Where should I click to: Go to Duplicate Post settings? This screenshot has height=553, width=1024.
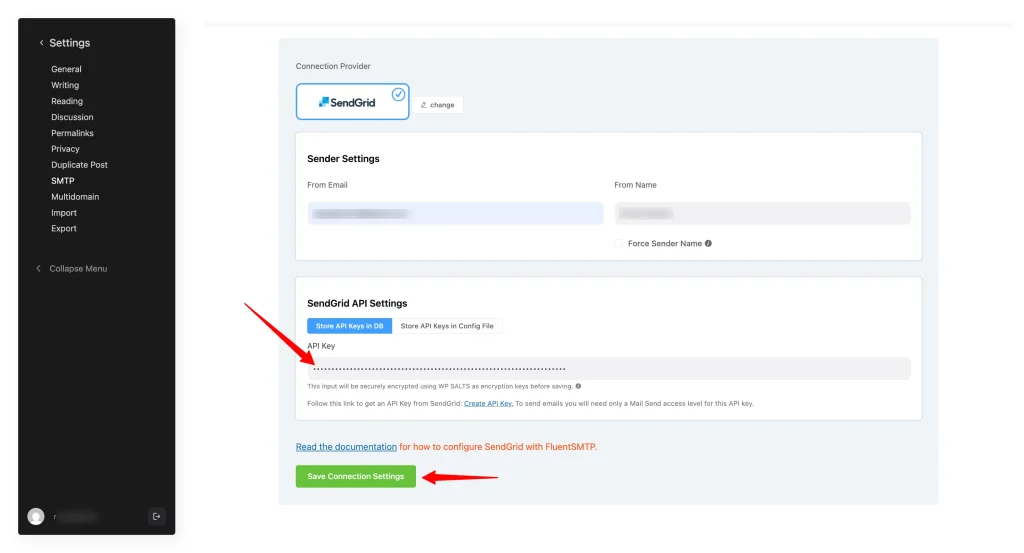(x=79, y=165)
